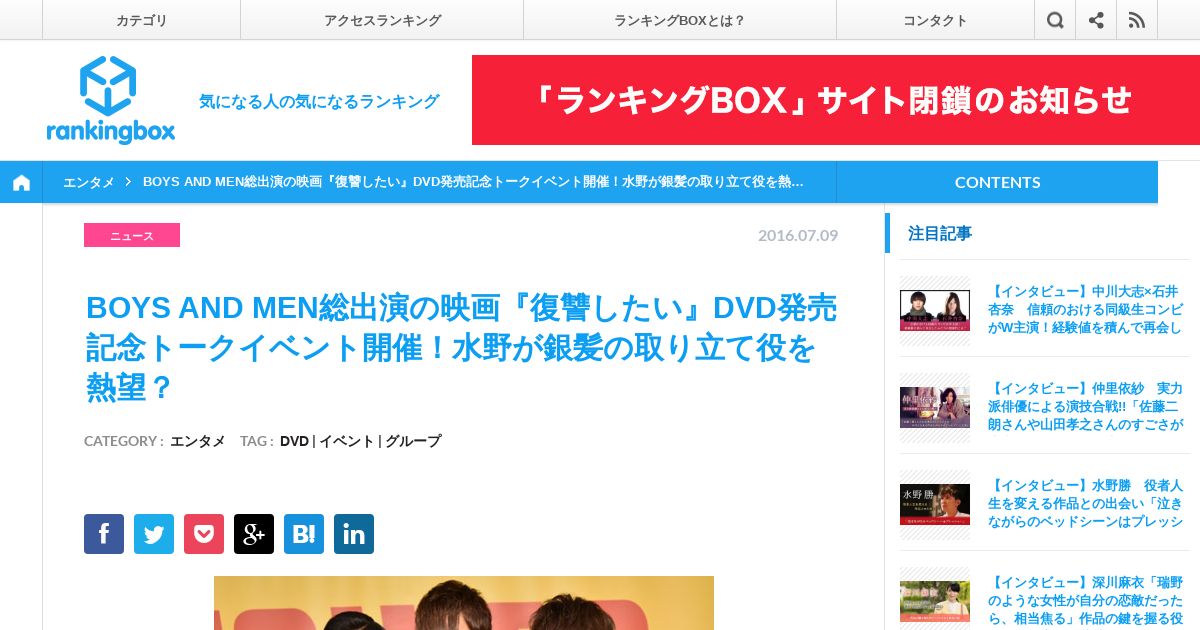The width and height of the screenshot is (1200, 630).
Task: Open the コンタクト menu item
Action: 935,20
